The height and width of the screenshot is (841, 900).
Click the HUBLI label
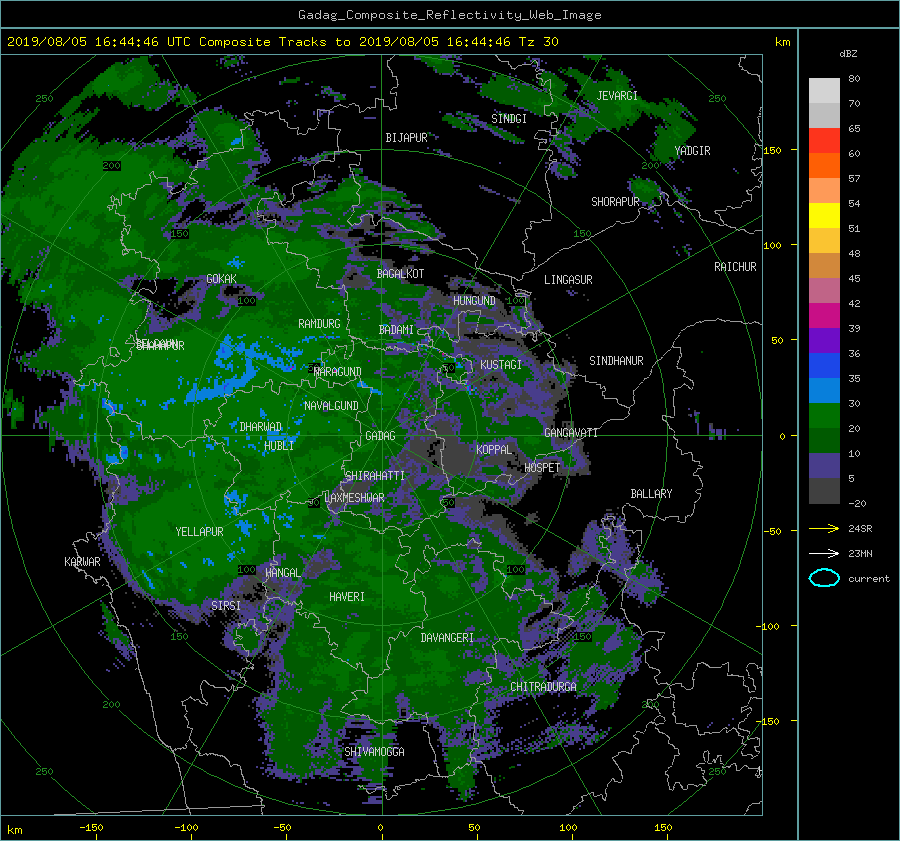click(279, 446)
